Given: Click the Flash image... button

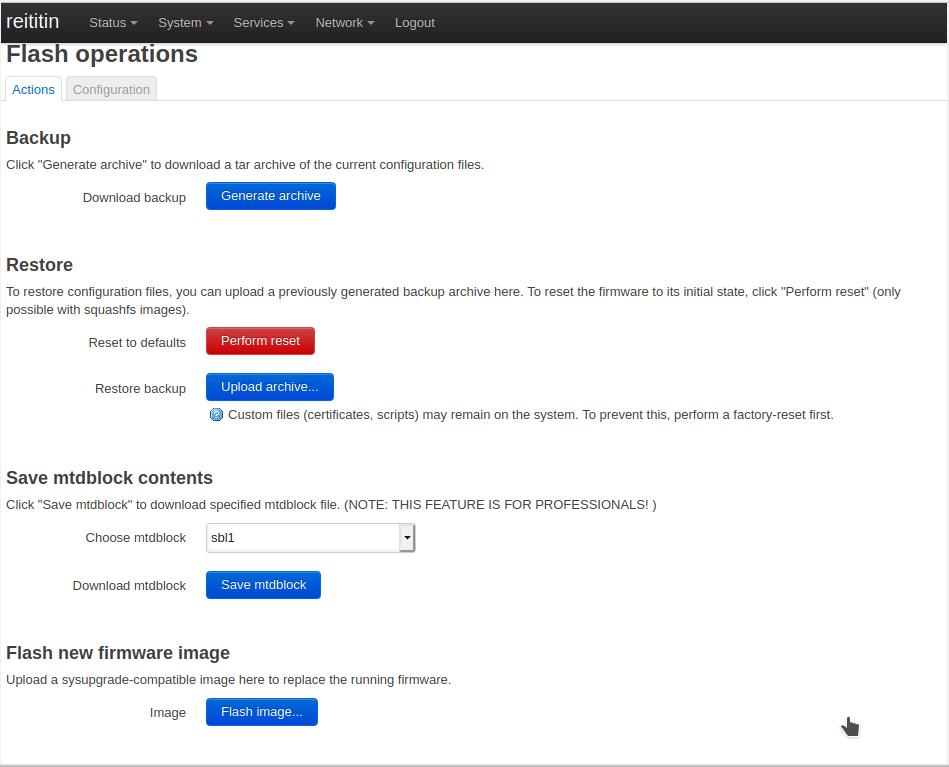Looking at the screenshot, I should (261, 712).
